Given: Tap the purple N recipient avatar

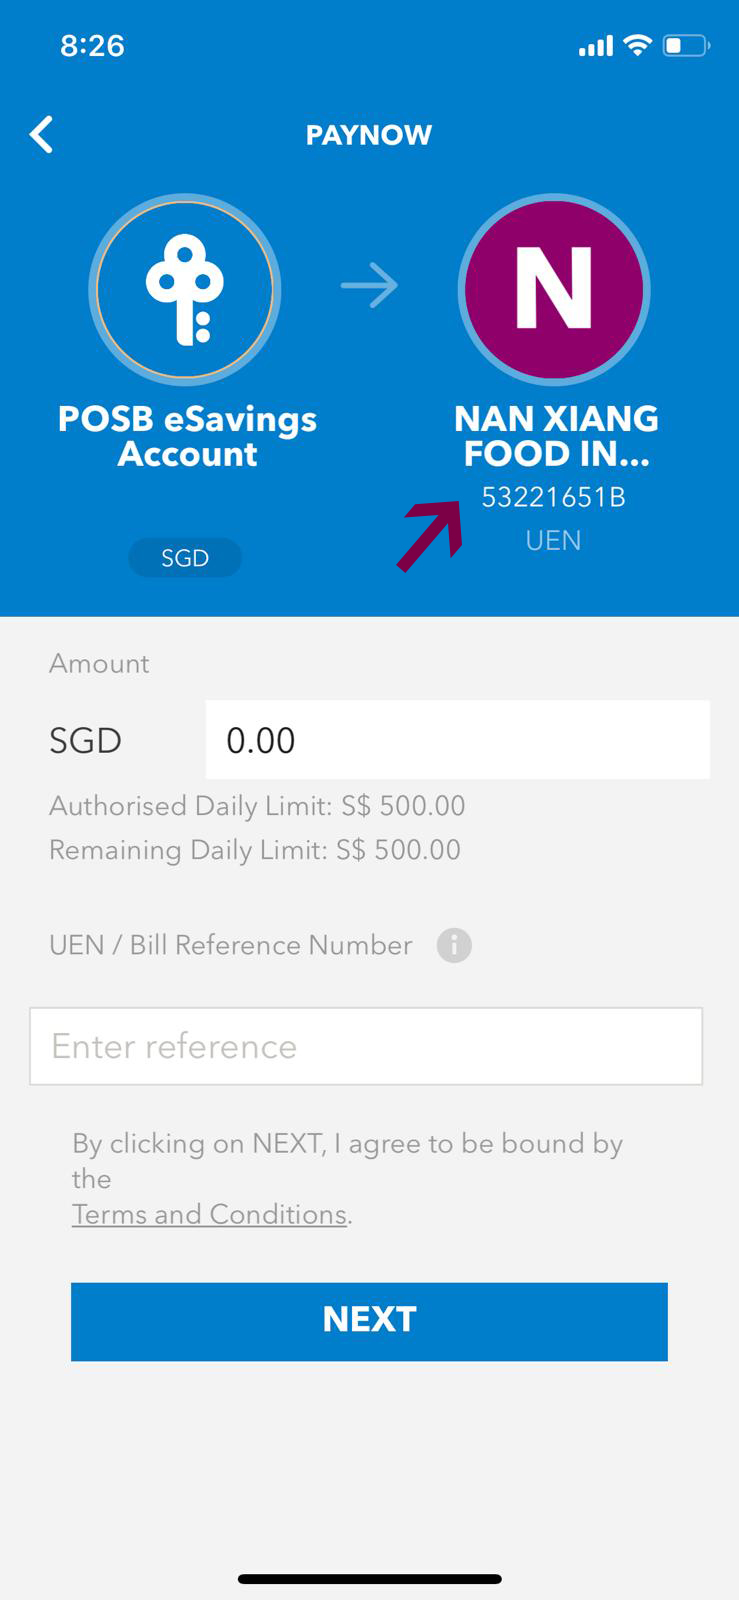Looking at the screenshot, I should point(554,289).
